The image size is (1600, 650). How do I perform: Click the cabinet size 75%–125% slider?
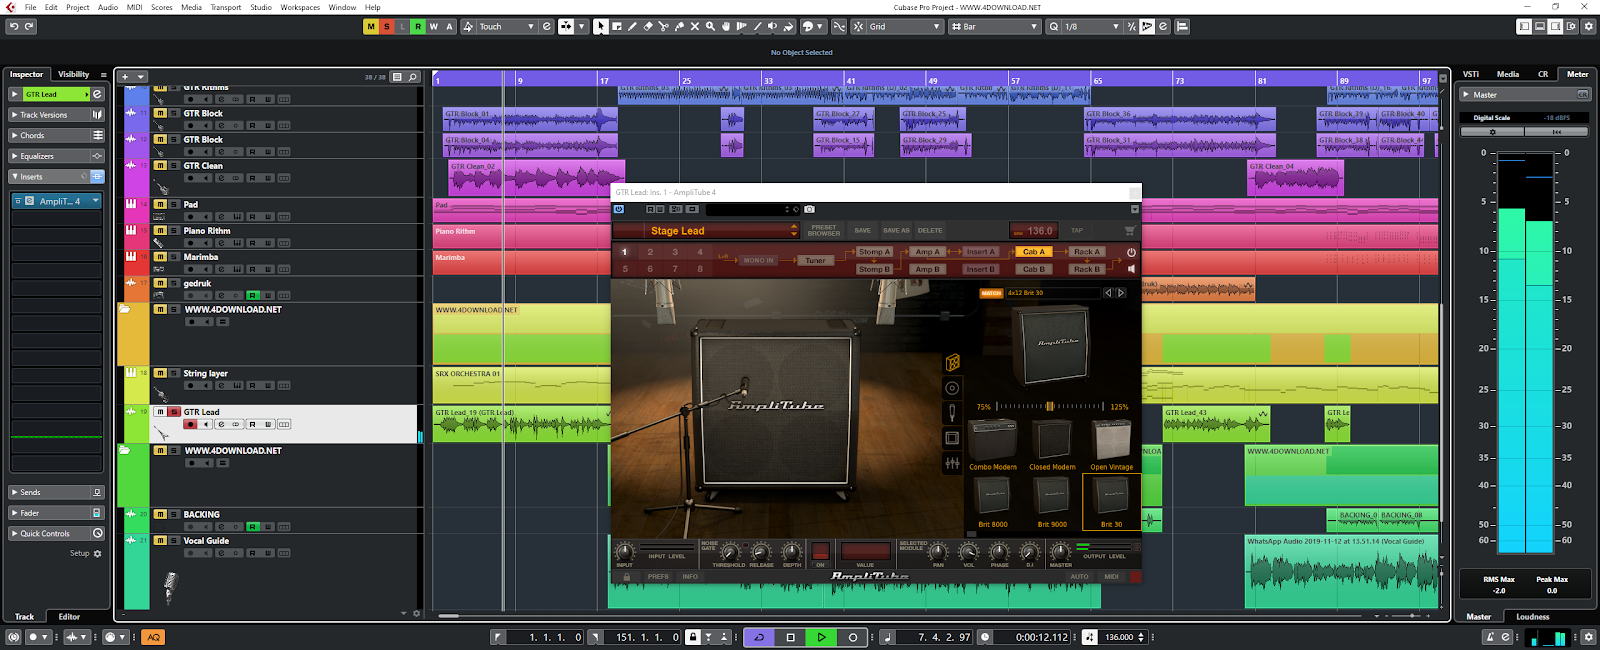pyautogui.click(x=1049, y=406)
